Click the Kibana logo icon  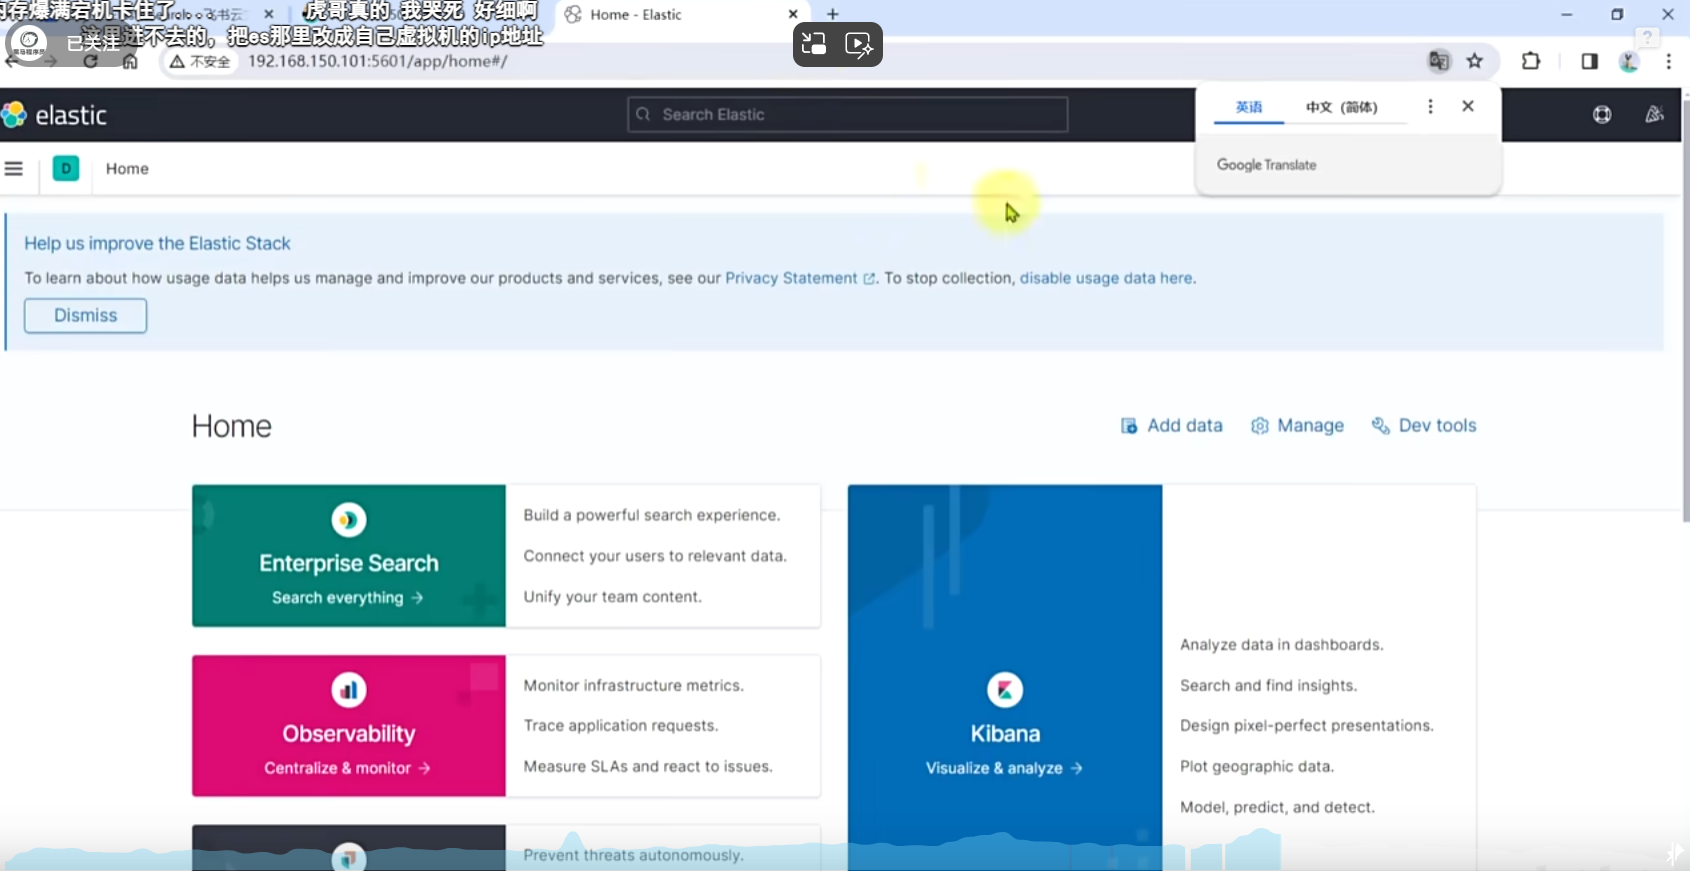click(x=1005, y=690)
